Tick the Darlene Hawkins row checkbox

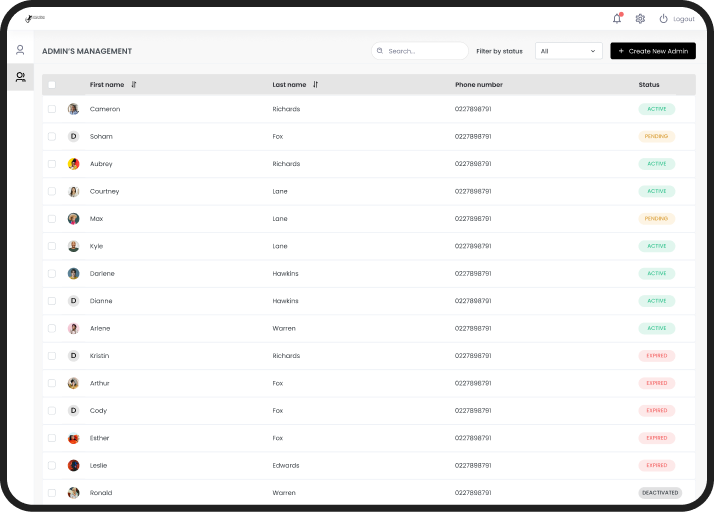tap(52, 273)
